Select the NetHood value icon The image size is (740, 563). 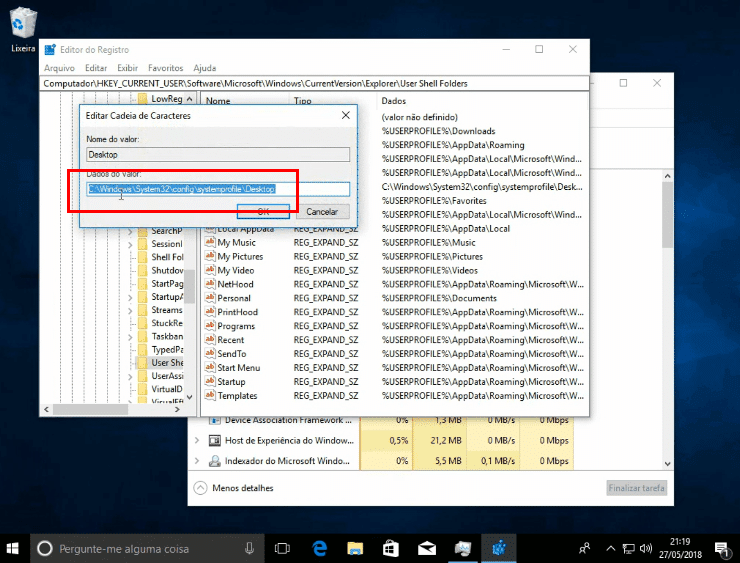210,284
